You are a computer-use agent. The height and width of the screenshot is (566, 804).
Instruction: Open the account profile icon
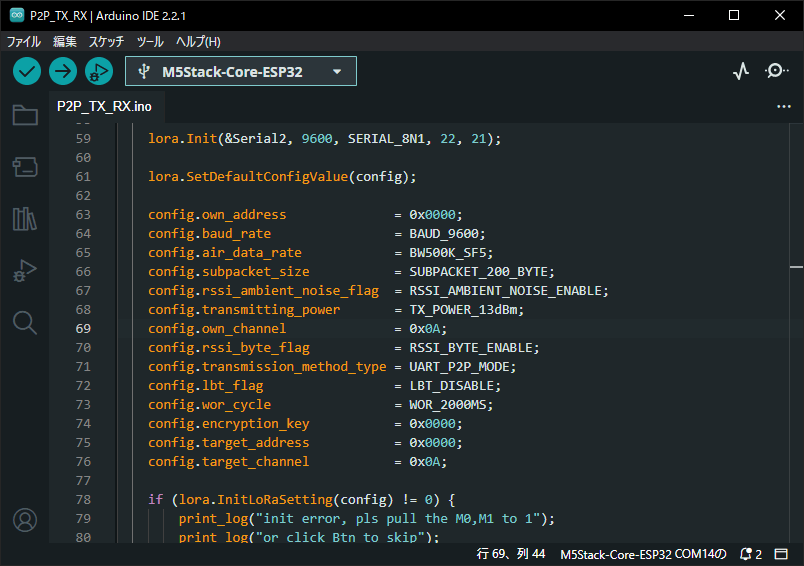[25, 520]
